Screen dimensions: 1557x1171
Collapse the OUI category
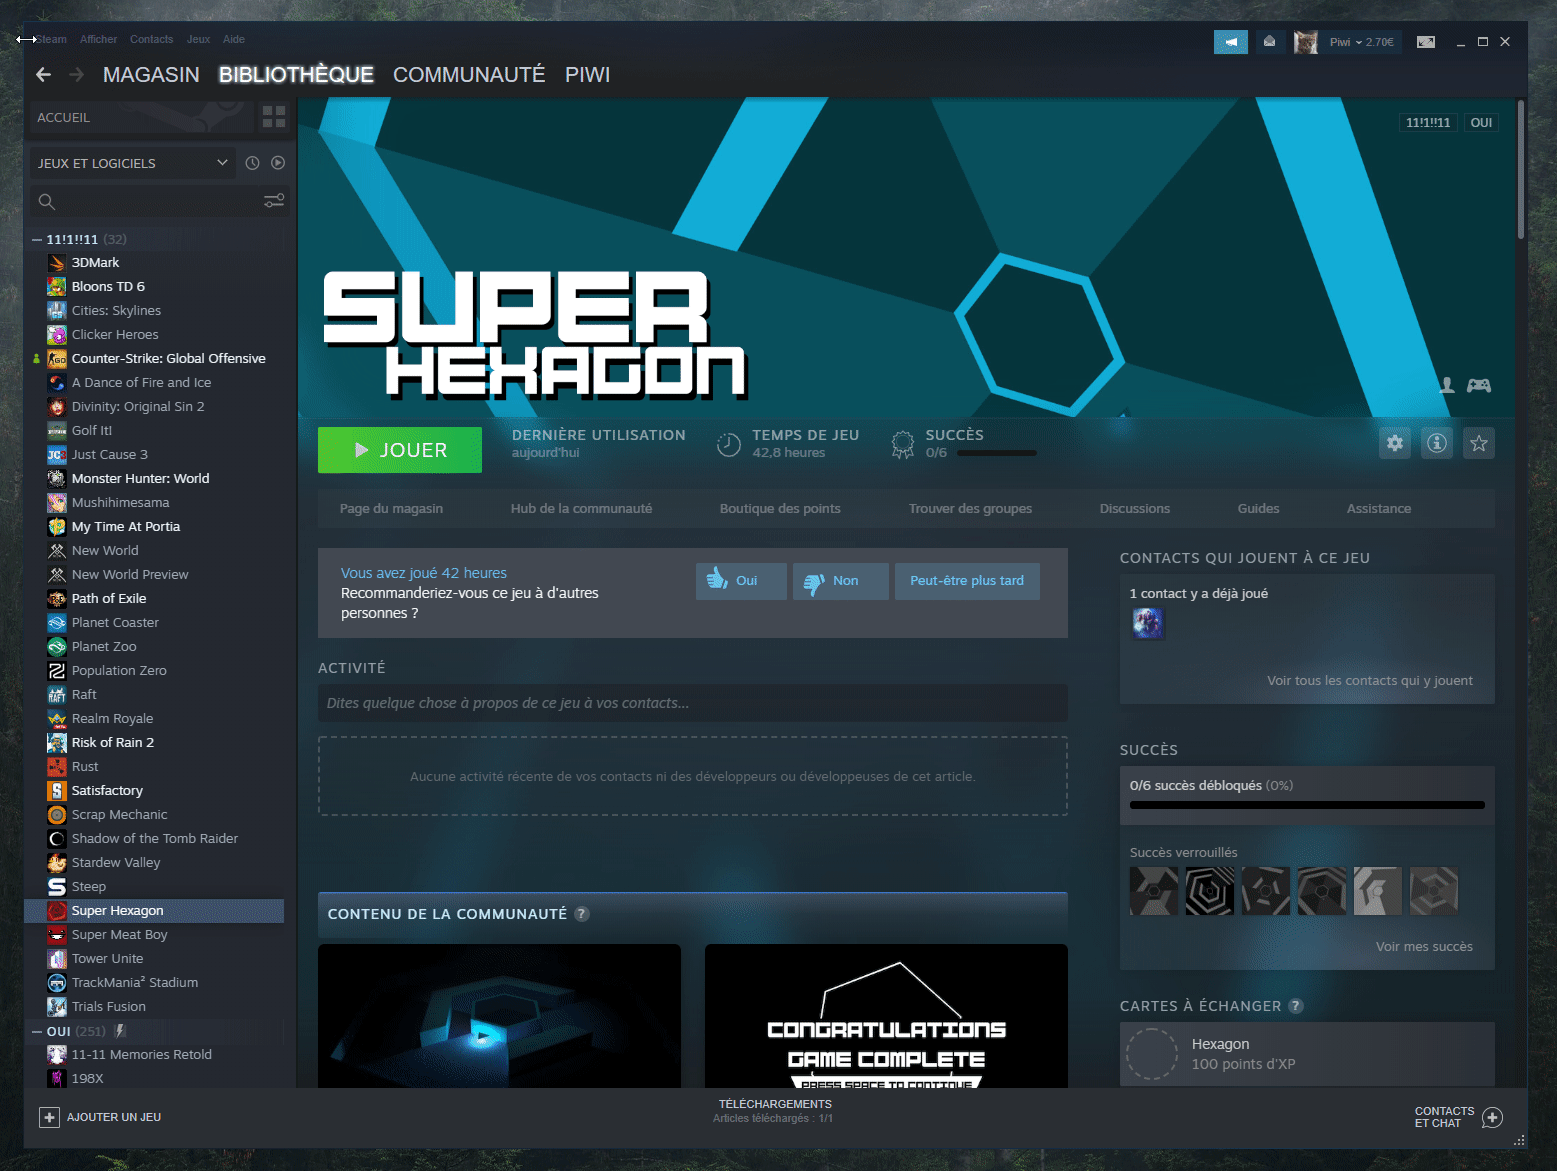pos(37,1031)
